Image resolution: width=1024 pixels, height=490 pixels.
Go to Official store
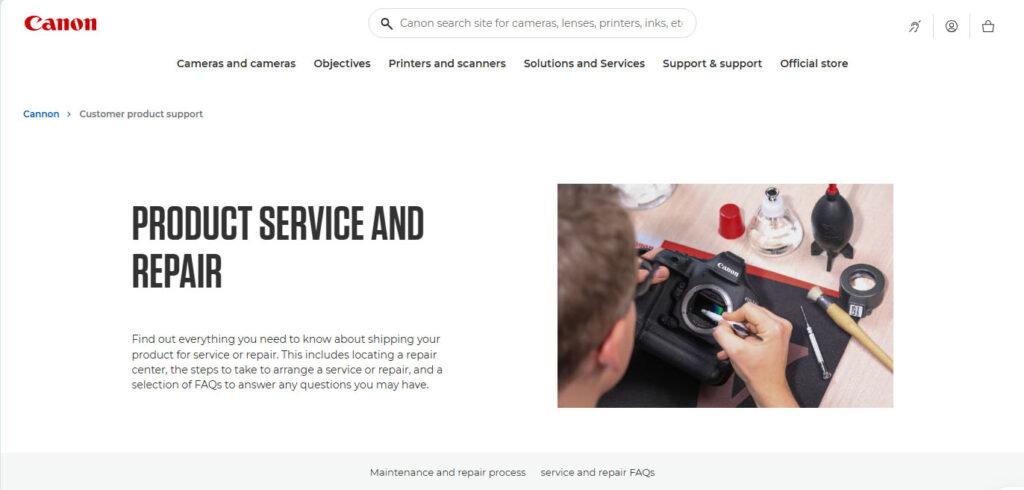click(814, 63)
